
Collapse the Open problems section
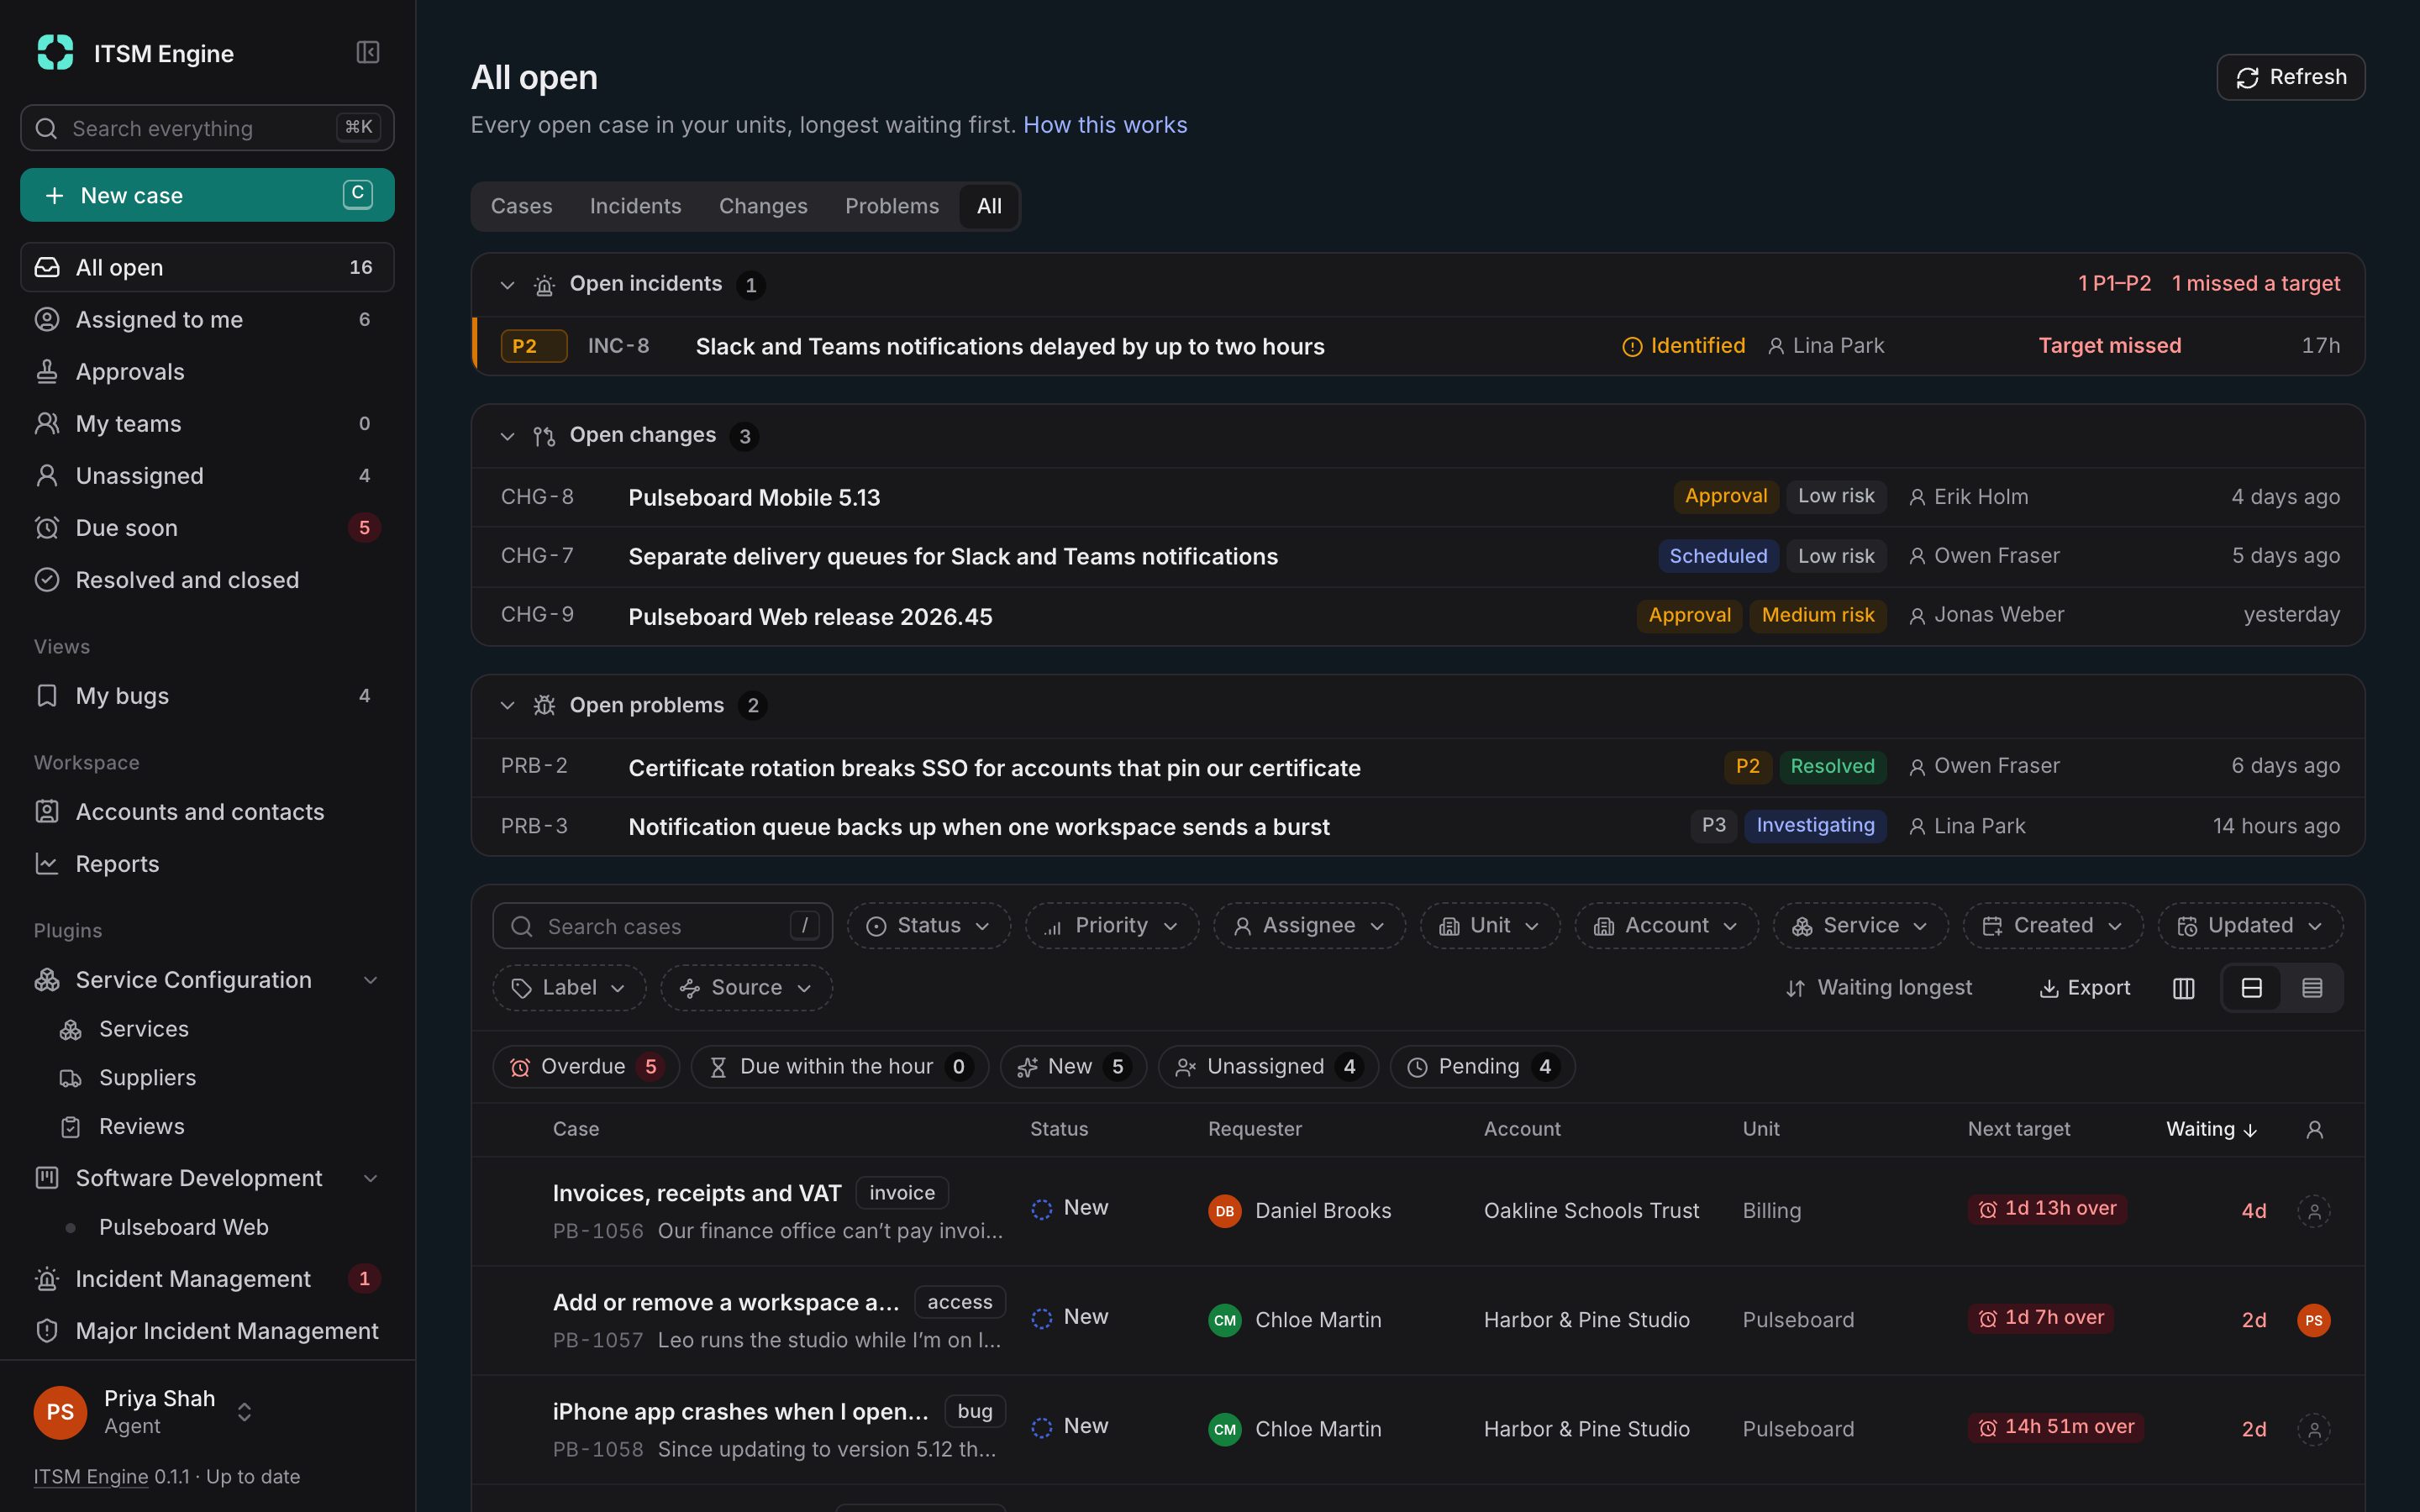pos(508,706)
